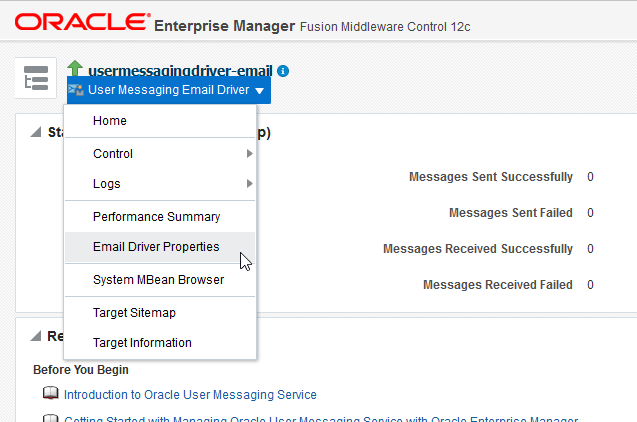Screen dimensions: 637x422
Task: Open User Messaging Email Driver dropdown menu
Action: [x=169, y=90]
